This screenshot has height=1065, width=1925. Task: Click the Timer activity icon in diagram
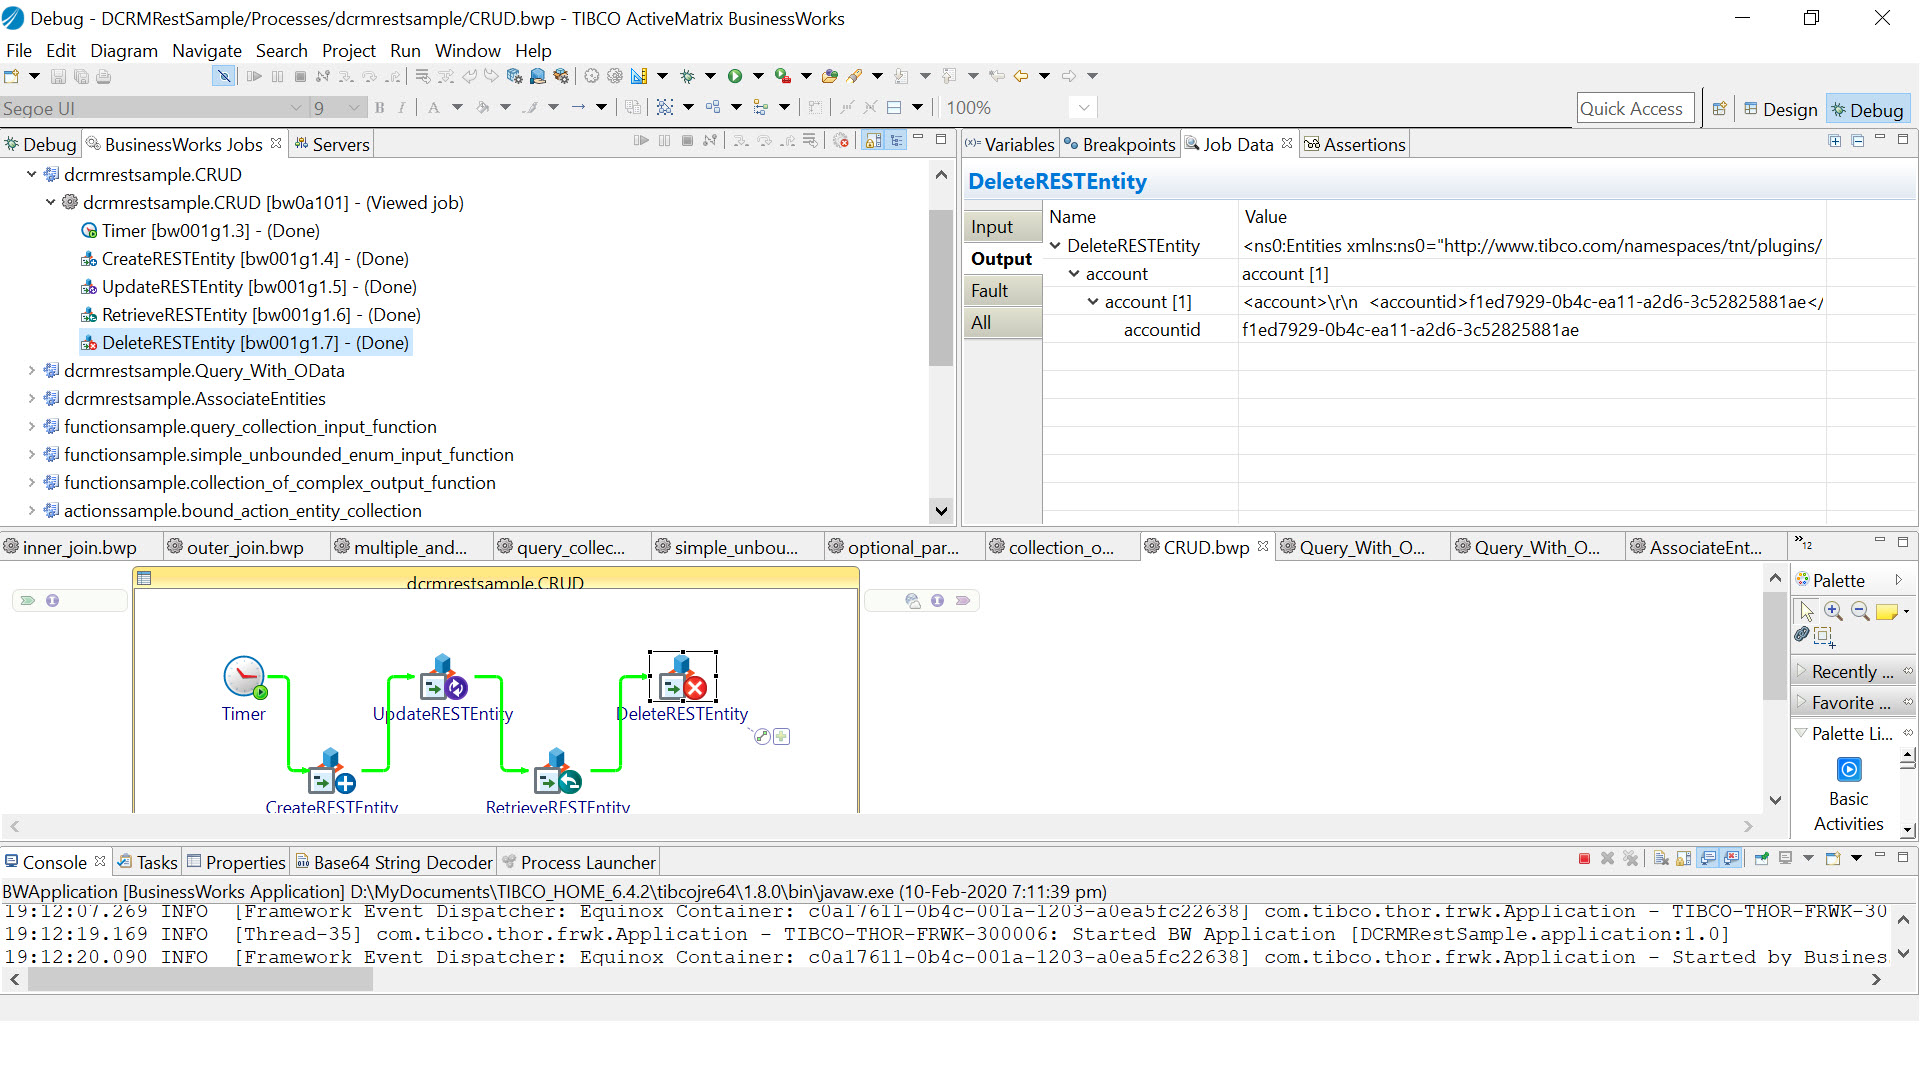point(244,677)
